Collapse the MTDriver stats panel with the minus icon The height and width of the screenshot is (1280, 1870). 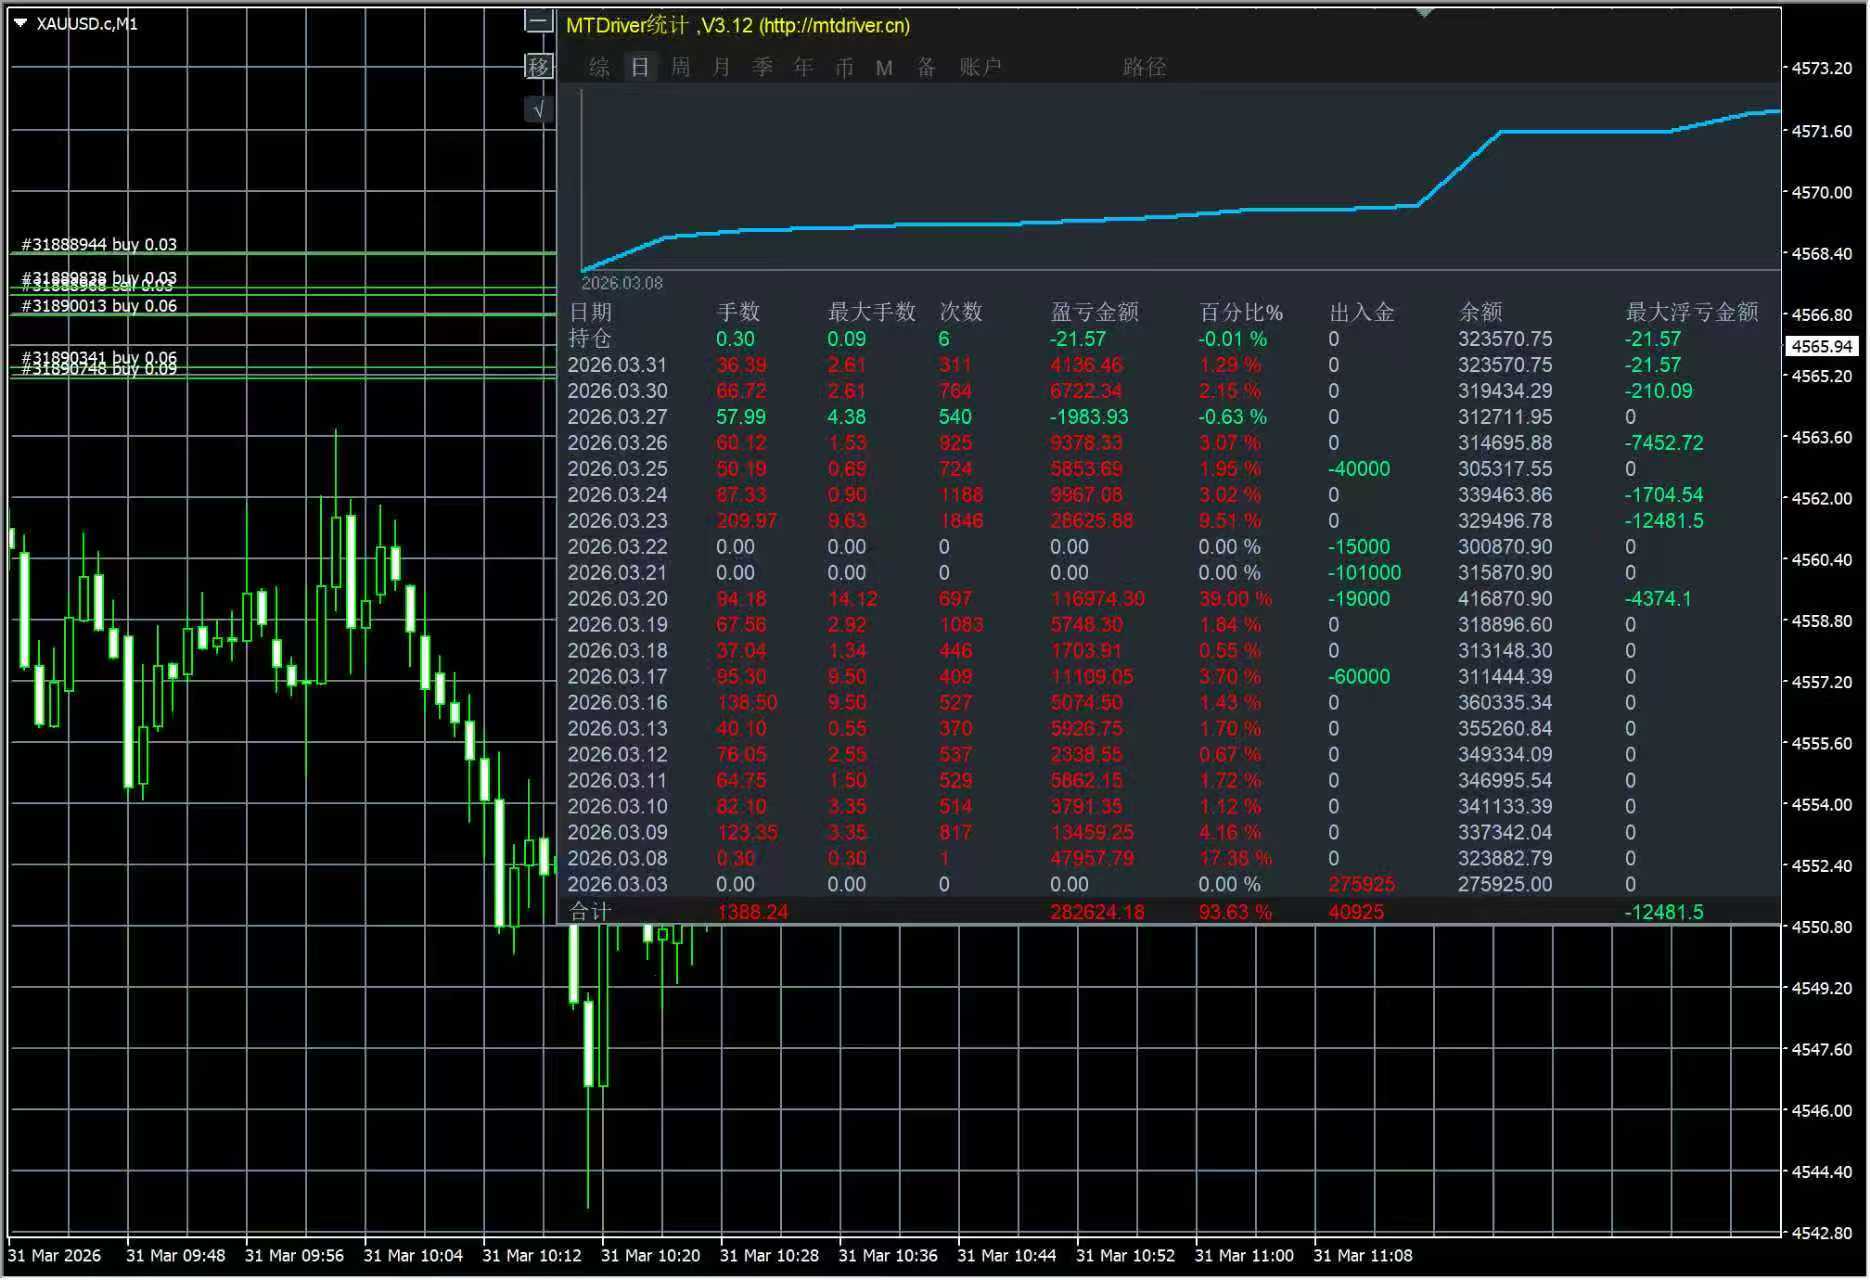(x=539, y=22)
